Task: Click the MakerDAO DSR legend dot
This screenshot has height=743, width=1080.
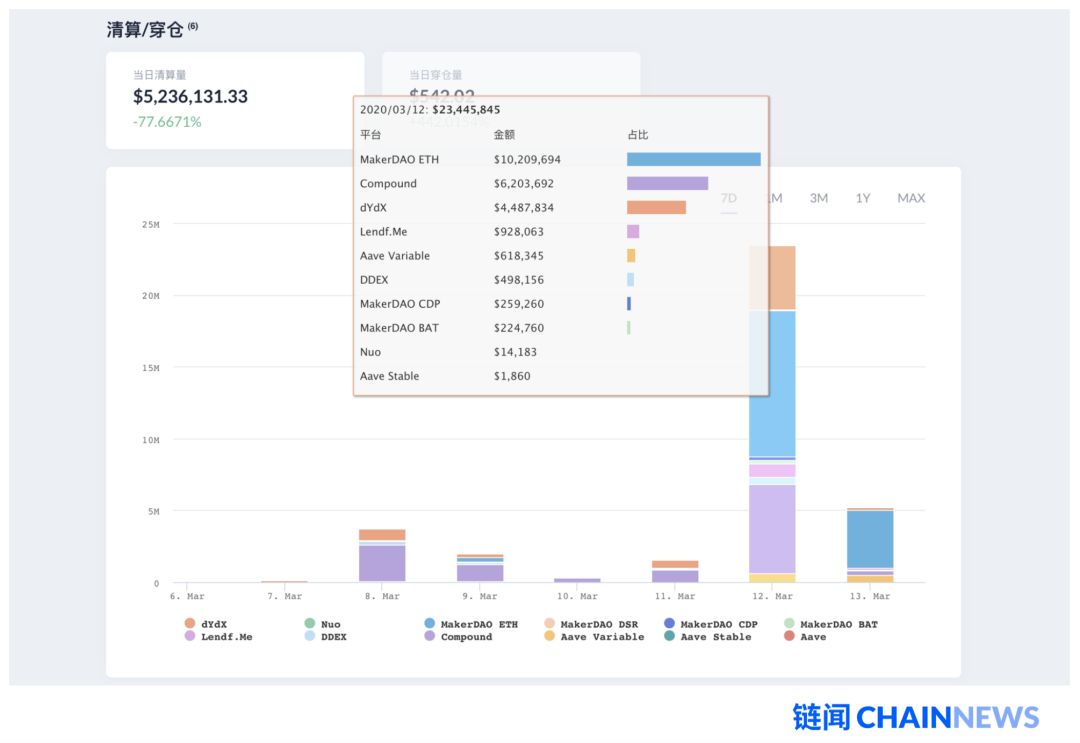Action: [x=550, y=624]
